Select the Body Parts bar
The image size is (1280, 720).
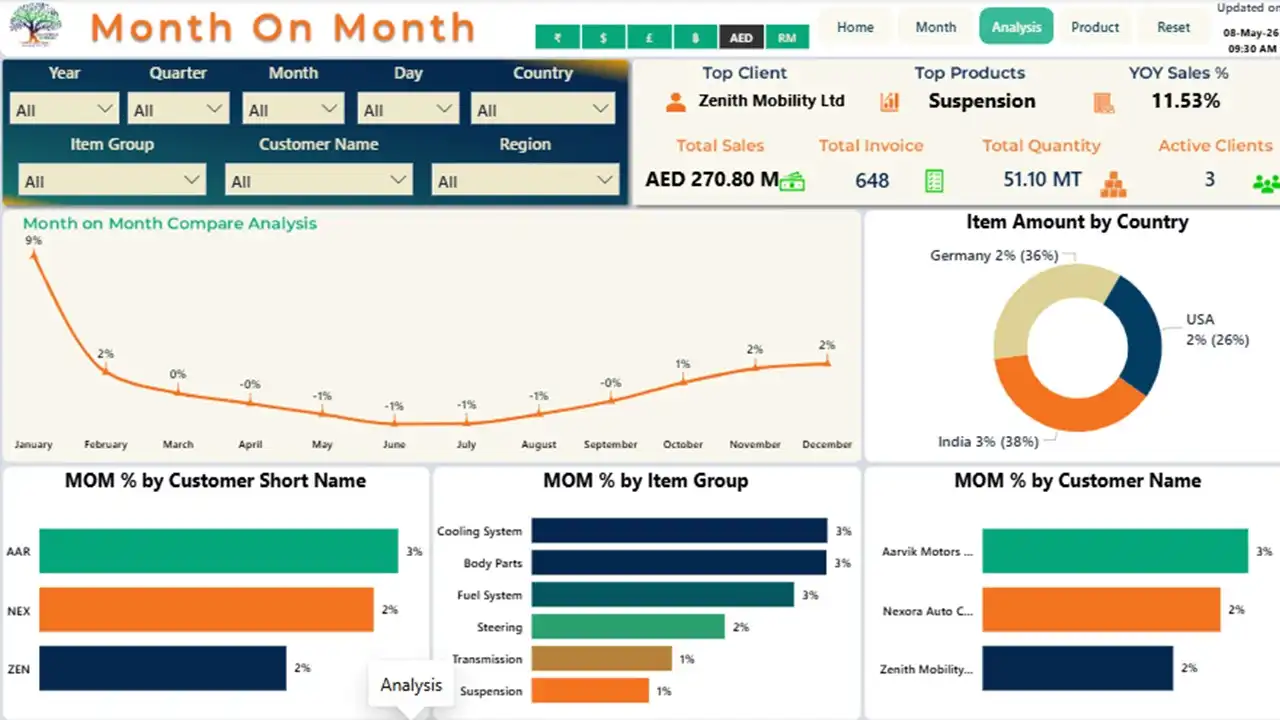pos(679,563)
